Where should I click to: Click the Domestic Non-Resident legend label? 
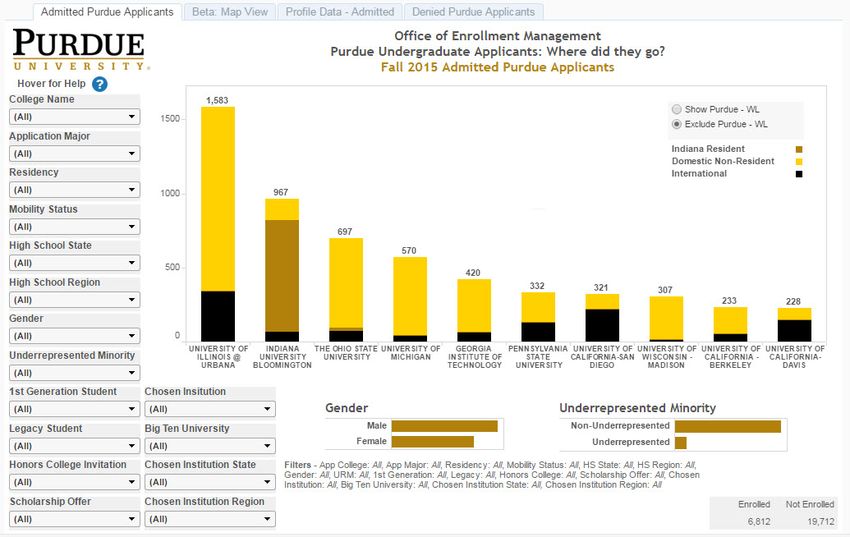(723, 161)
